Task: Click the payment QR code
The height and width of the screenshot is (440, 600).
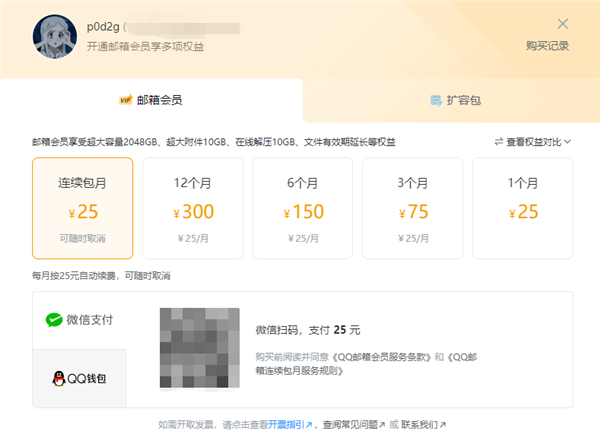Action: [199, 348]
